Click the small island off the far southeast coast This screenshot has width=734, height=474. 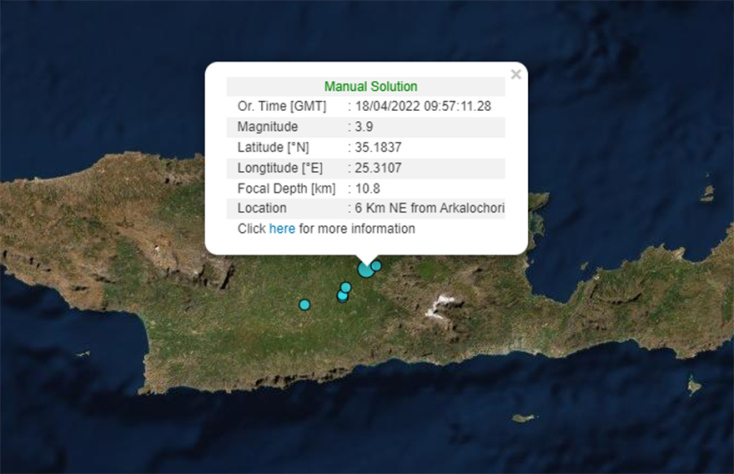pyautogui.click(x=694, y=385)
